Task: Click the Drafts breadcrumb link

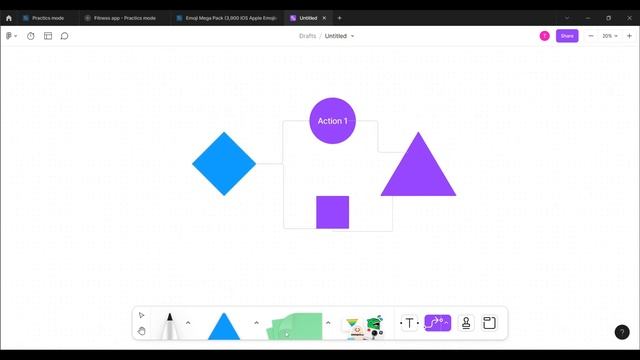Action: point(307,36)
